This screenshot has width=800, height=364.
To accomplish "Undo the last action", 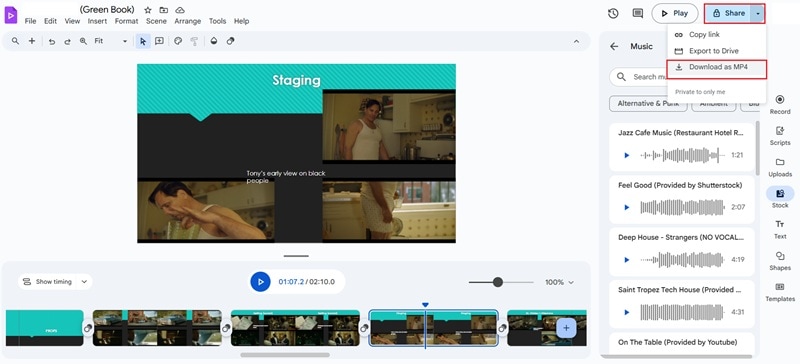I will [x=52, y=41].
